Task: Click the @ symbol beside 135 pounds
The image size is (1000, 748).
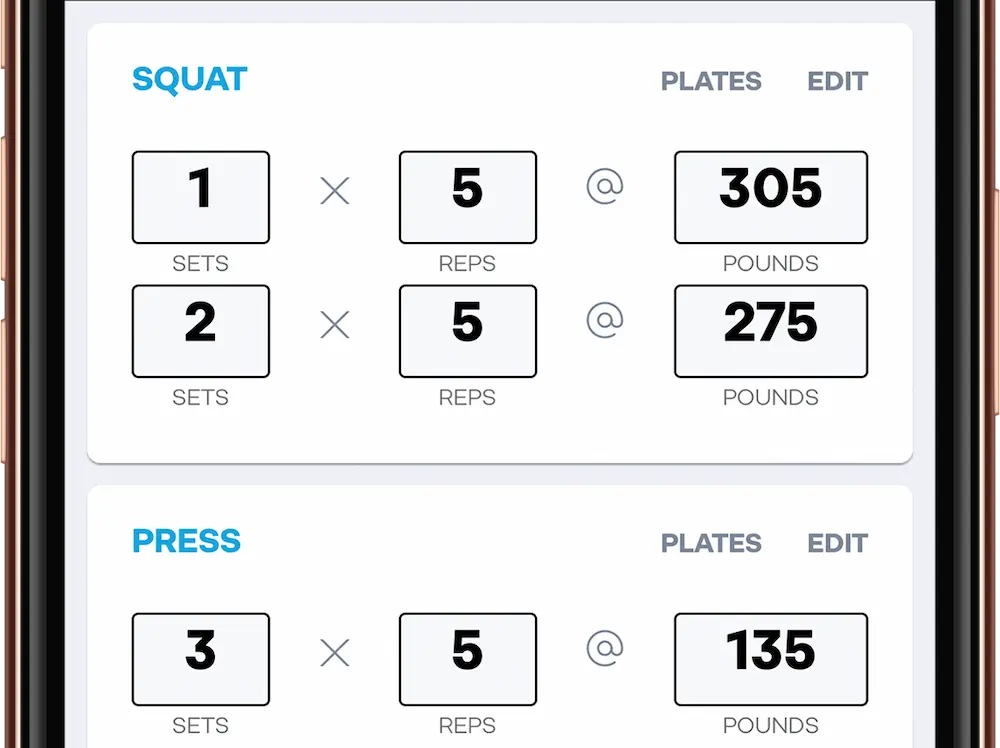Action: [x=605, y=648]
